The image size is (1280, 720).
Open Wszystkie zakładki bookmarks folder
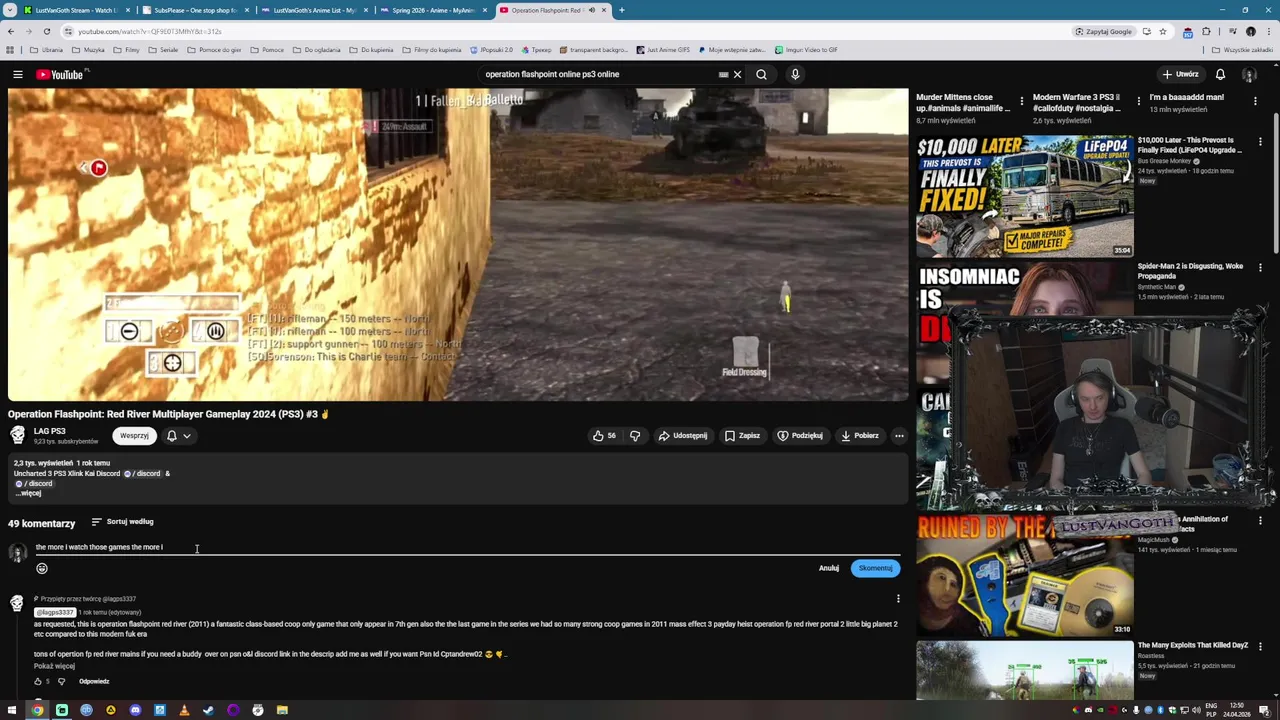pos(1243,50)
